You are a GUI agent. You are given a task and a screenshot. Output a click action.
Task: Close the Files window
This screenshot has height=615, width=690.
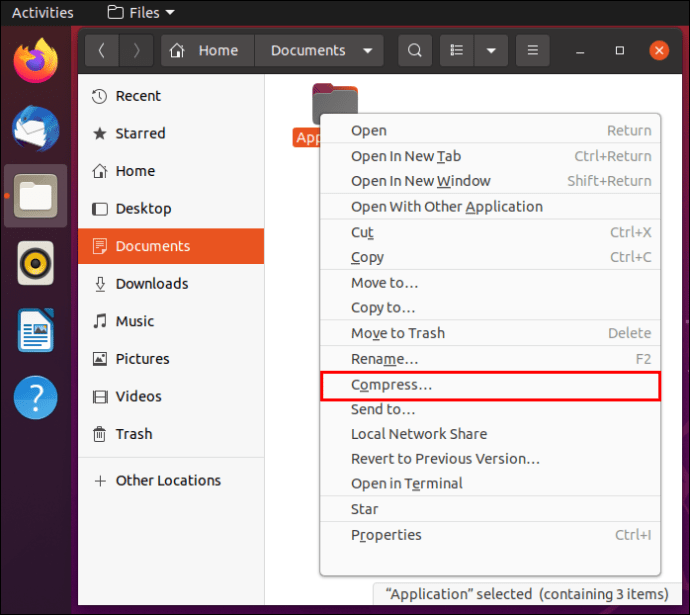pyautogui.click(x=659, y=51)
